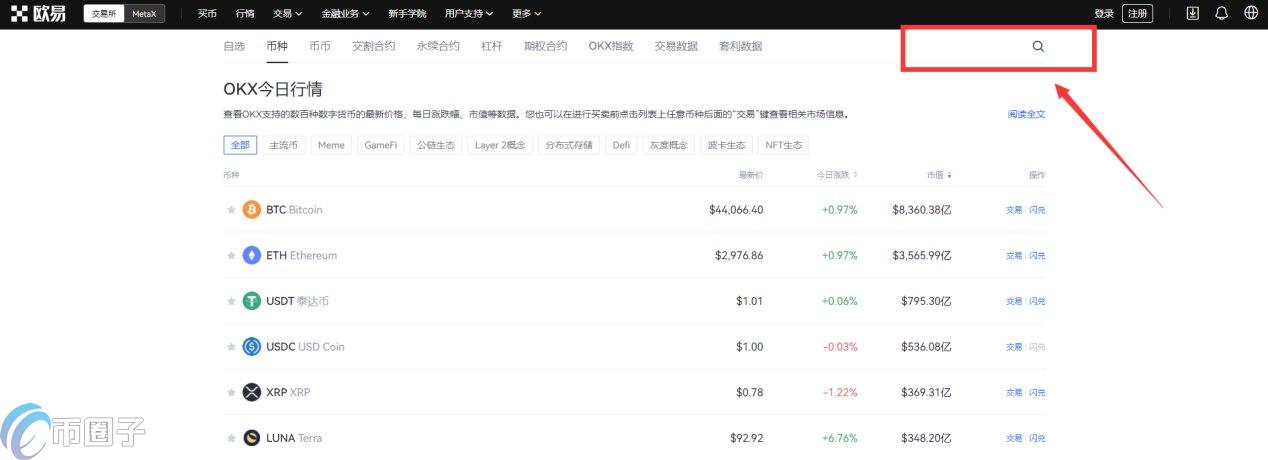
Task: Click the OKX logo in header
Action: pos(39,13)
